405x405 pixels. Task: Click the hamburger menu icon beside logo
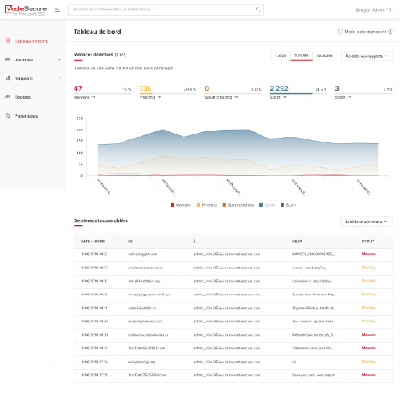[57, 10]
